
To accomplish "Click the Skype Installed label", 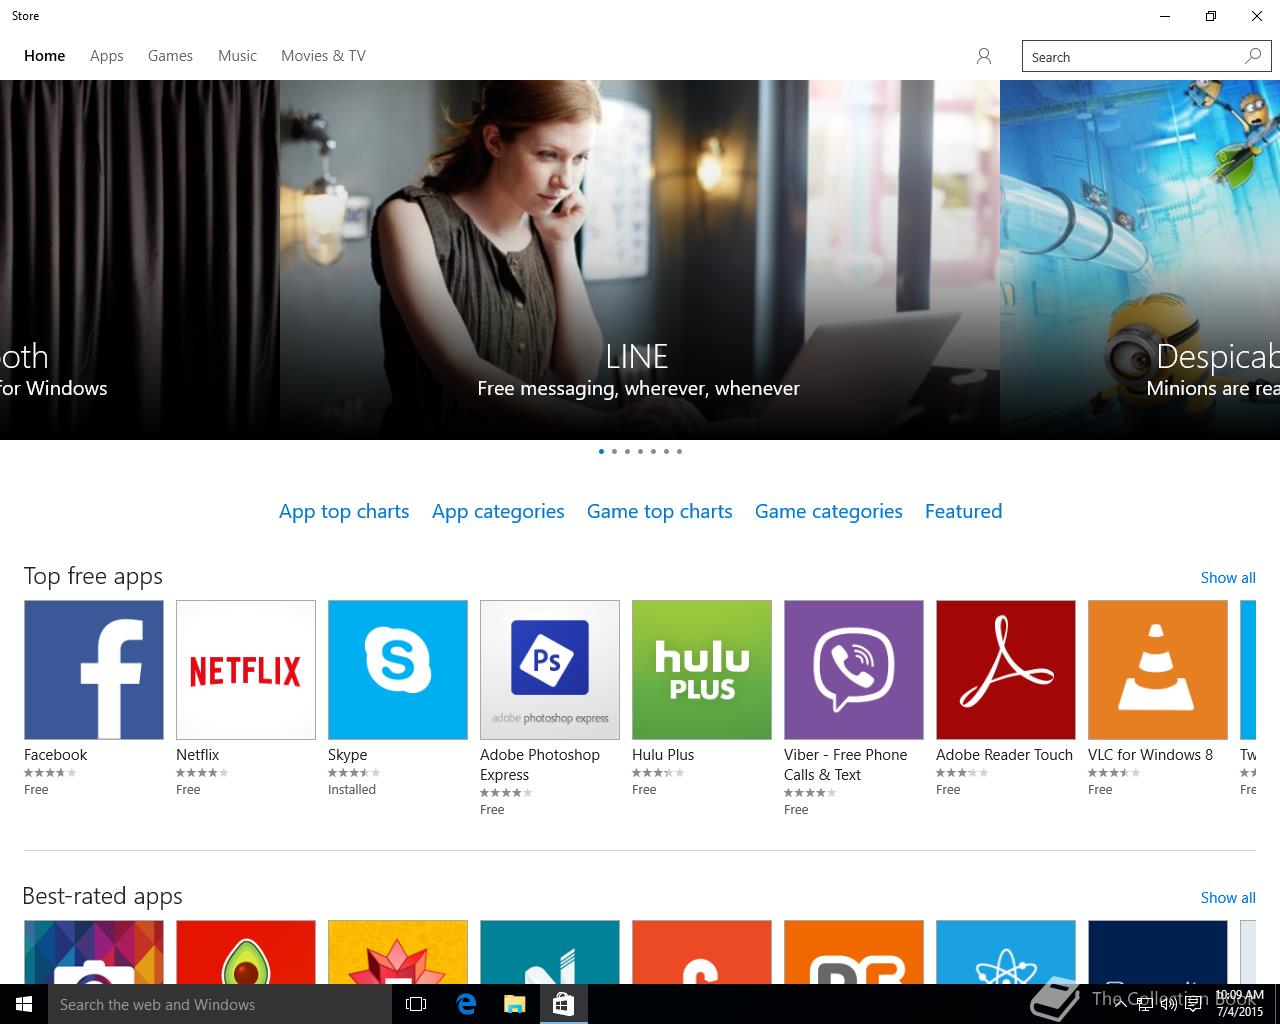I will (352, 790).
